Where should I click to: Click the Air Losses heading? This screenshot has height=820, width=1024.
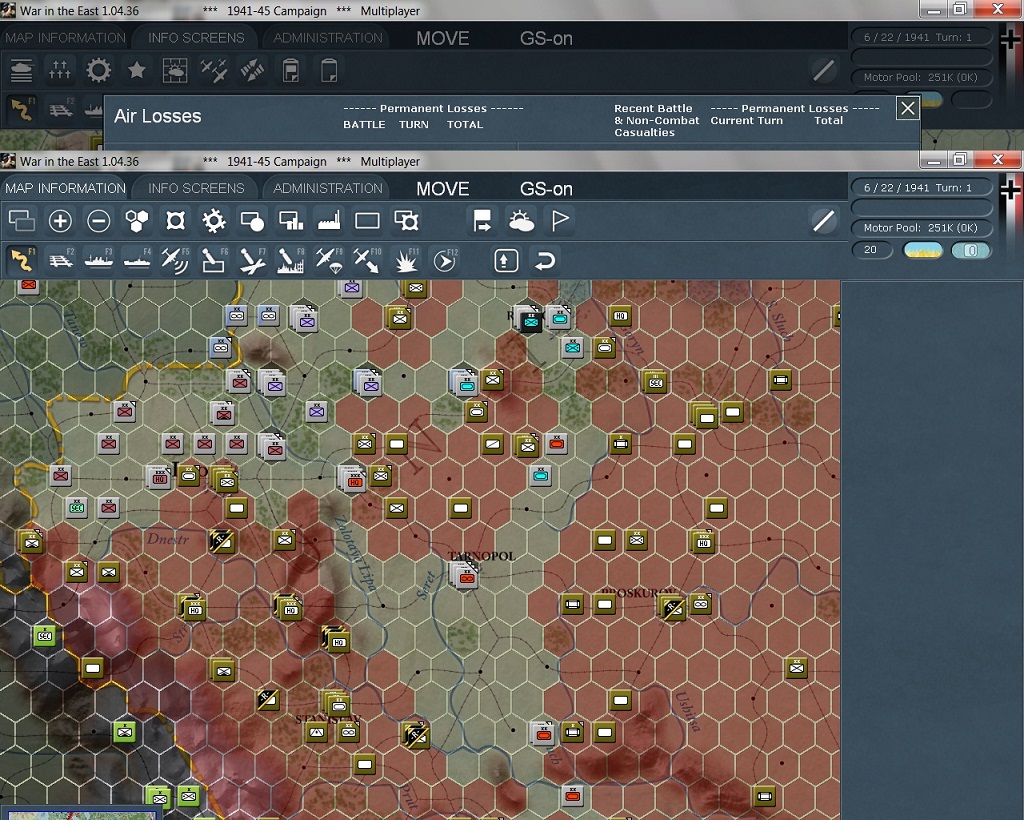click(157, 116)
